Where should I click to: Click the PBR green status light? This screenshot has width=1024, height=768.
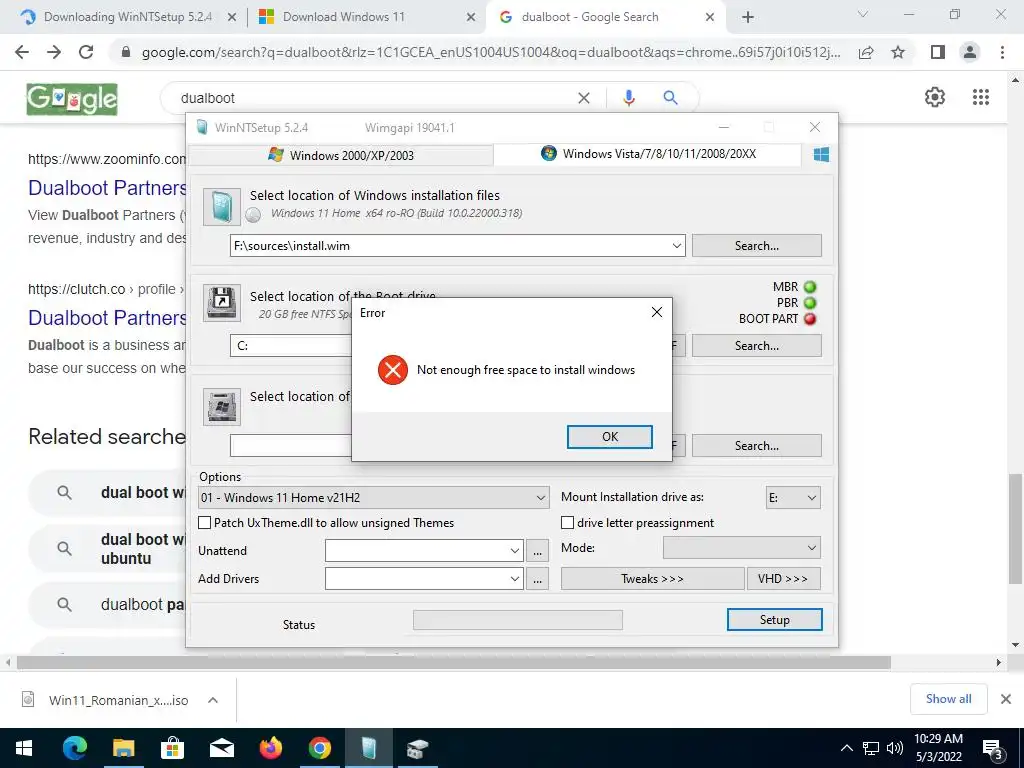click(x=810, y=303)
